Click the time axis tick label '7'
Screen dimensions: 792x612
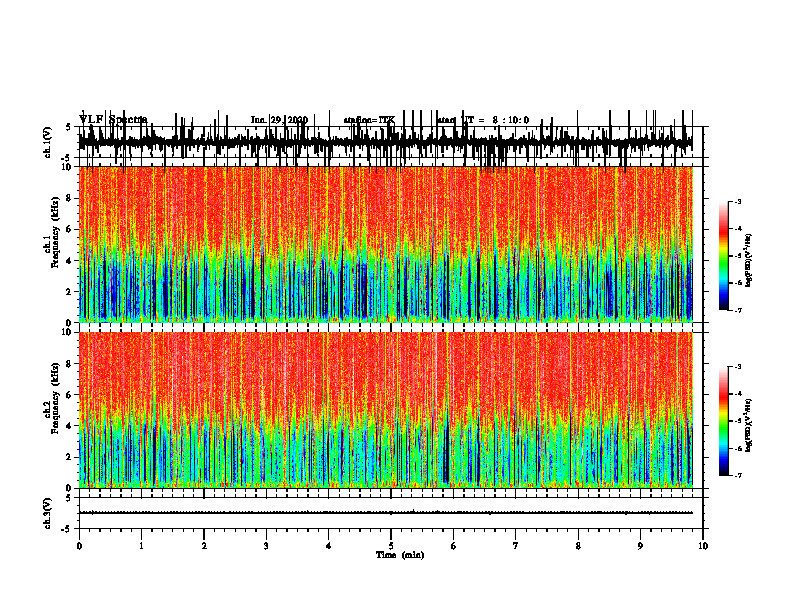[x=516, y=546]
